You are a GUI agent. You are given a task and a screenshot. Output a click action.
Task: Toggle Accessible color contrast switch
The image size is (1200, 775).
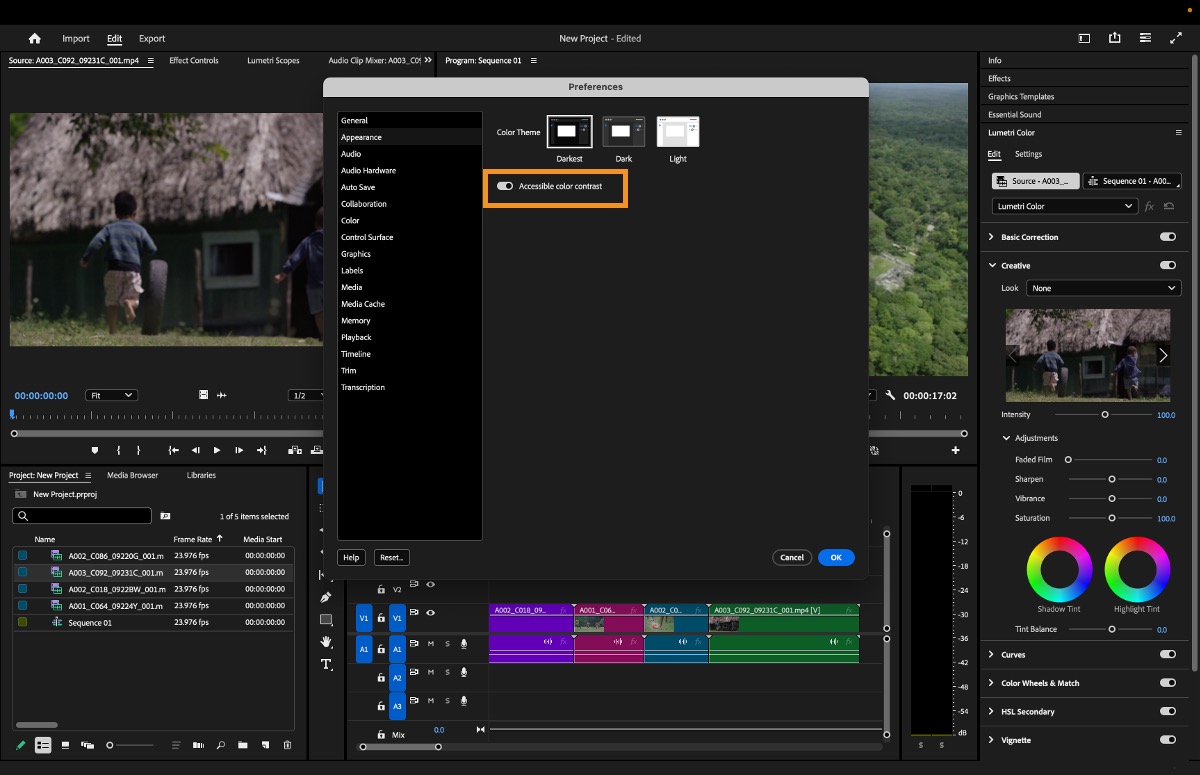pos(505,186)
